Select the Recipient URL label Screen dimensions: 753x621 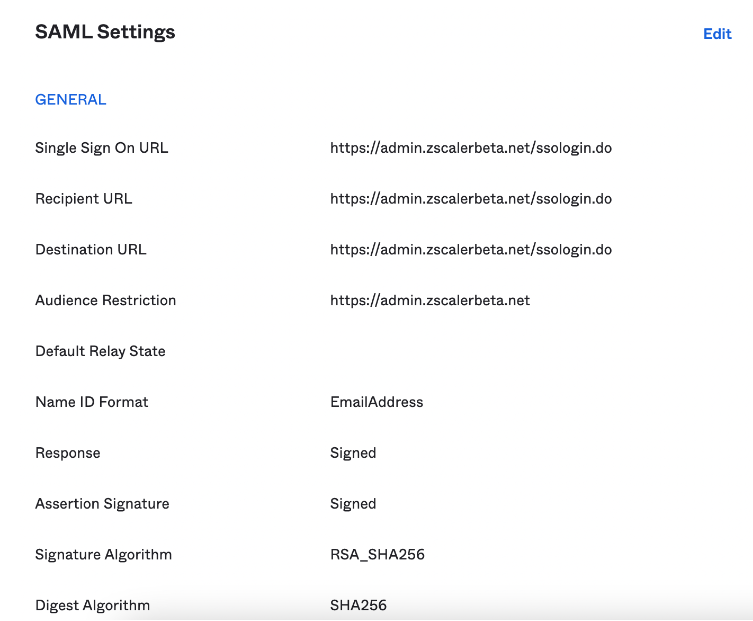(x=83, y=199)
